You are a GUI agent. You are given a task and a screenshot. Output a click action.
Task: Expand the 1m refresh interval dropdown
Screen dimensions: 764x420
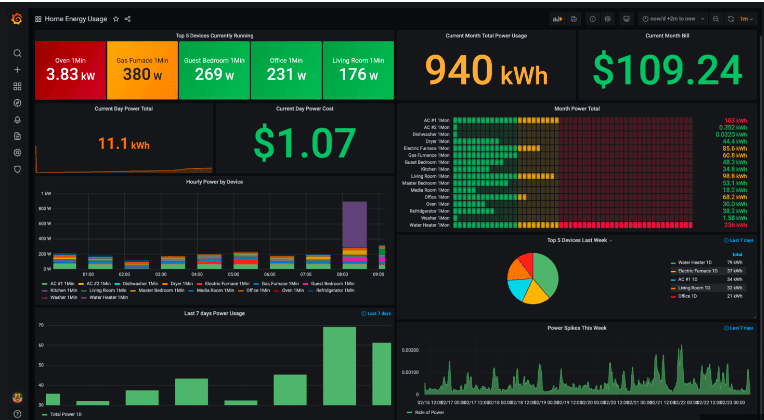pos(746,19)
